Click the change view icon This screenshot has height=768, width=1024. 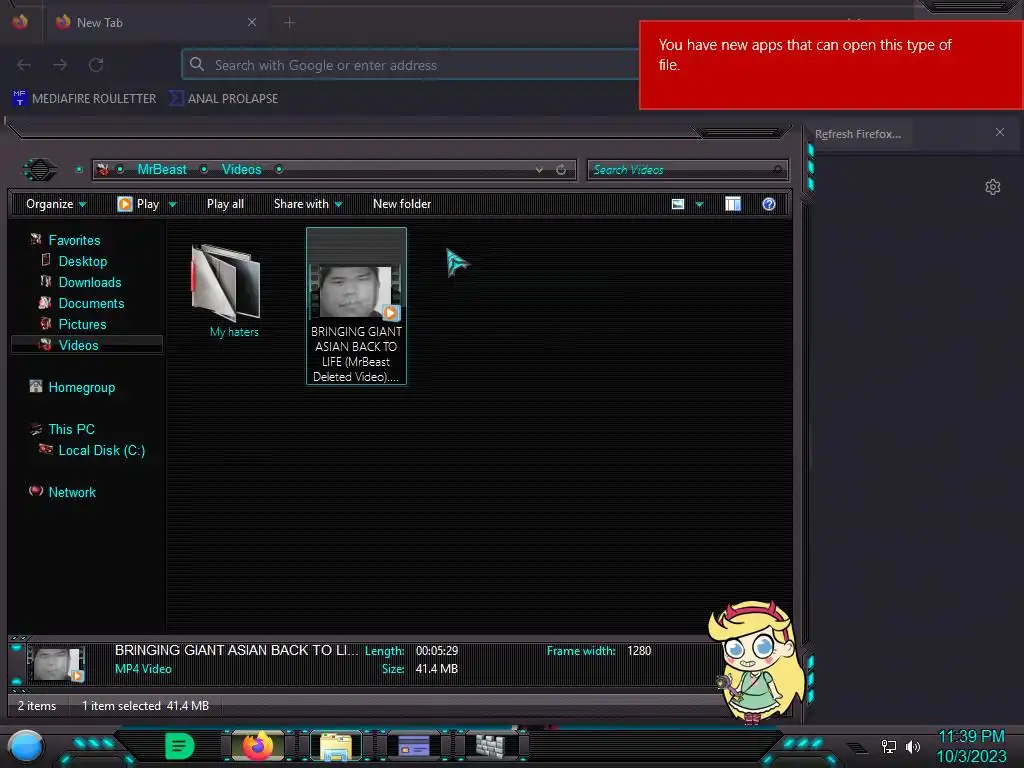[678, 204]
